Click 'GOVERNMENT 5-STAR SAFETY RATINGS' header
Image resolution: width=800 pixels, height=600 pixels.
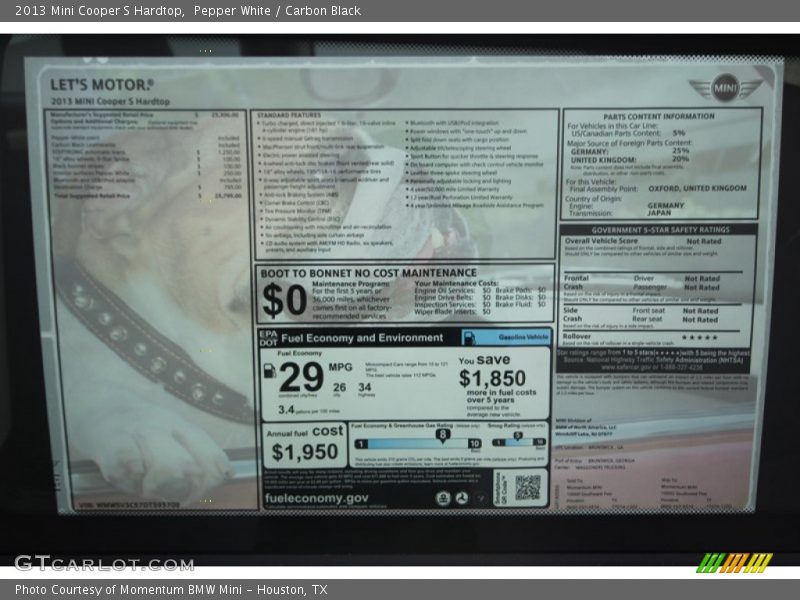point(660,230)
